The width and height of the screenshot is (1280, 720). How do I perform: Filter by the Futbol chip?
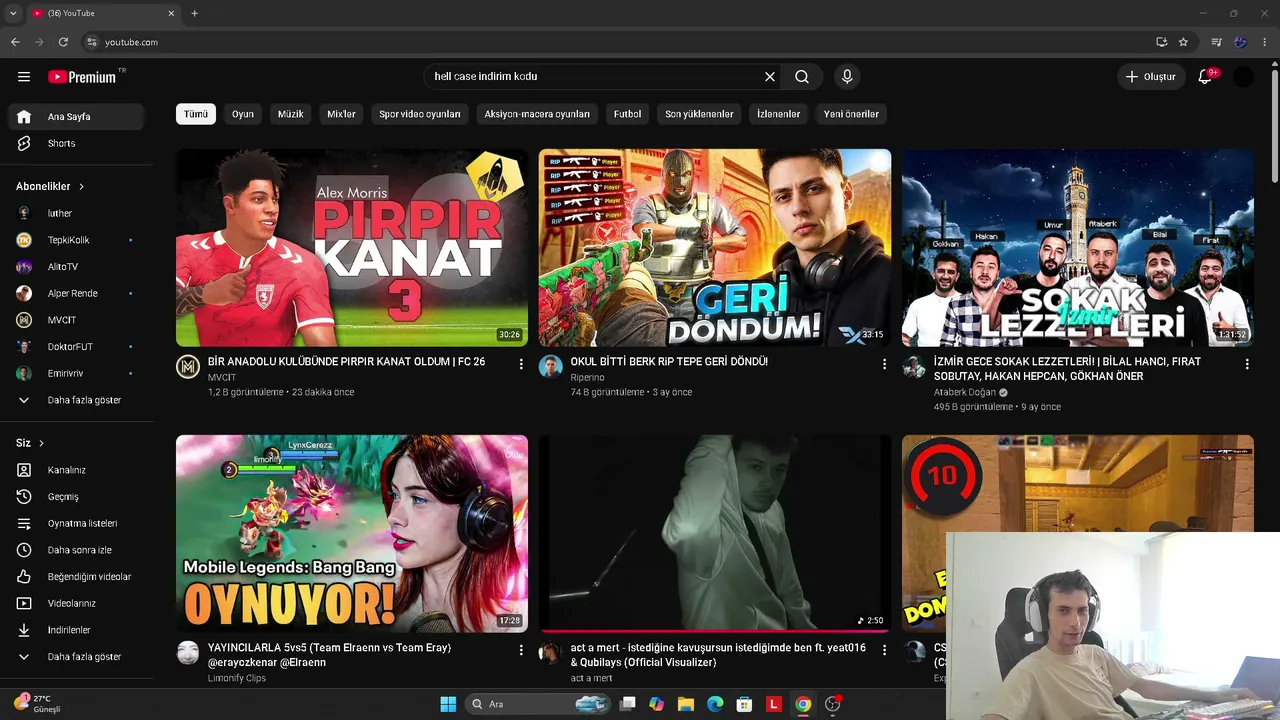tap(628, 114)
